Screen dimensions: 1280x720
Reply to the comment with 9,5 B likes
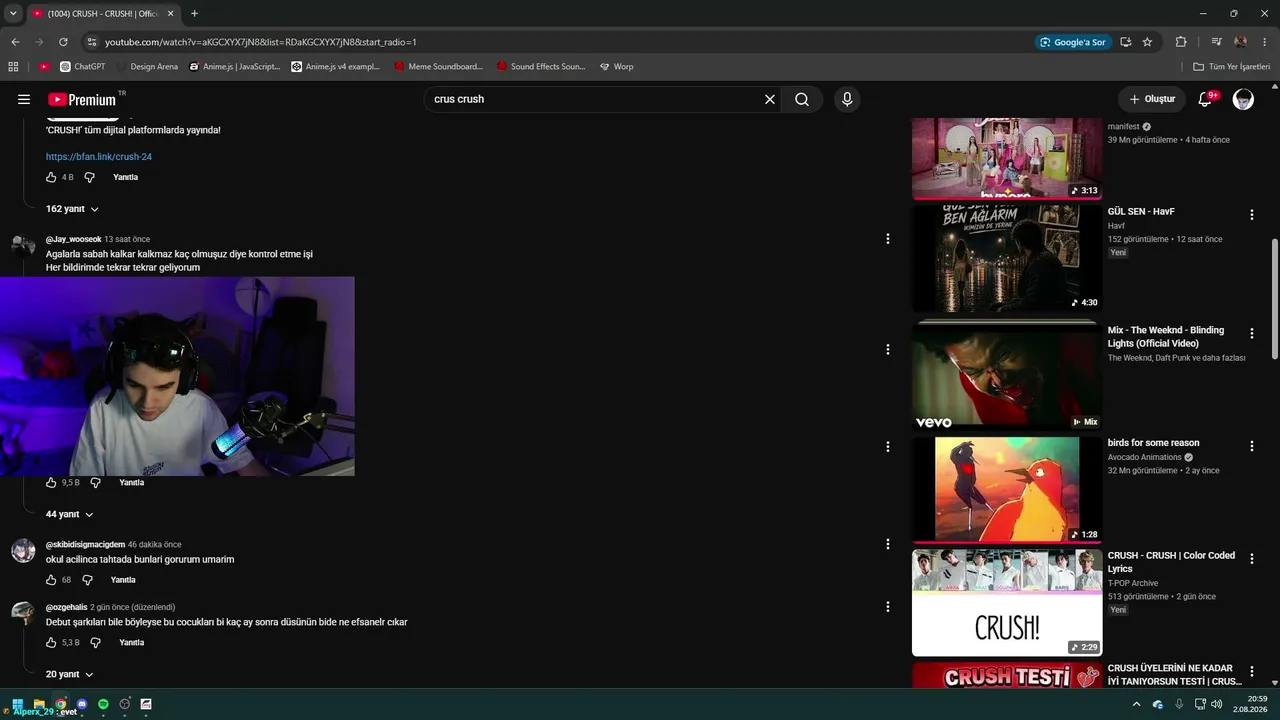pos(131,482)
